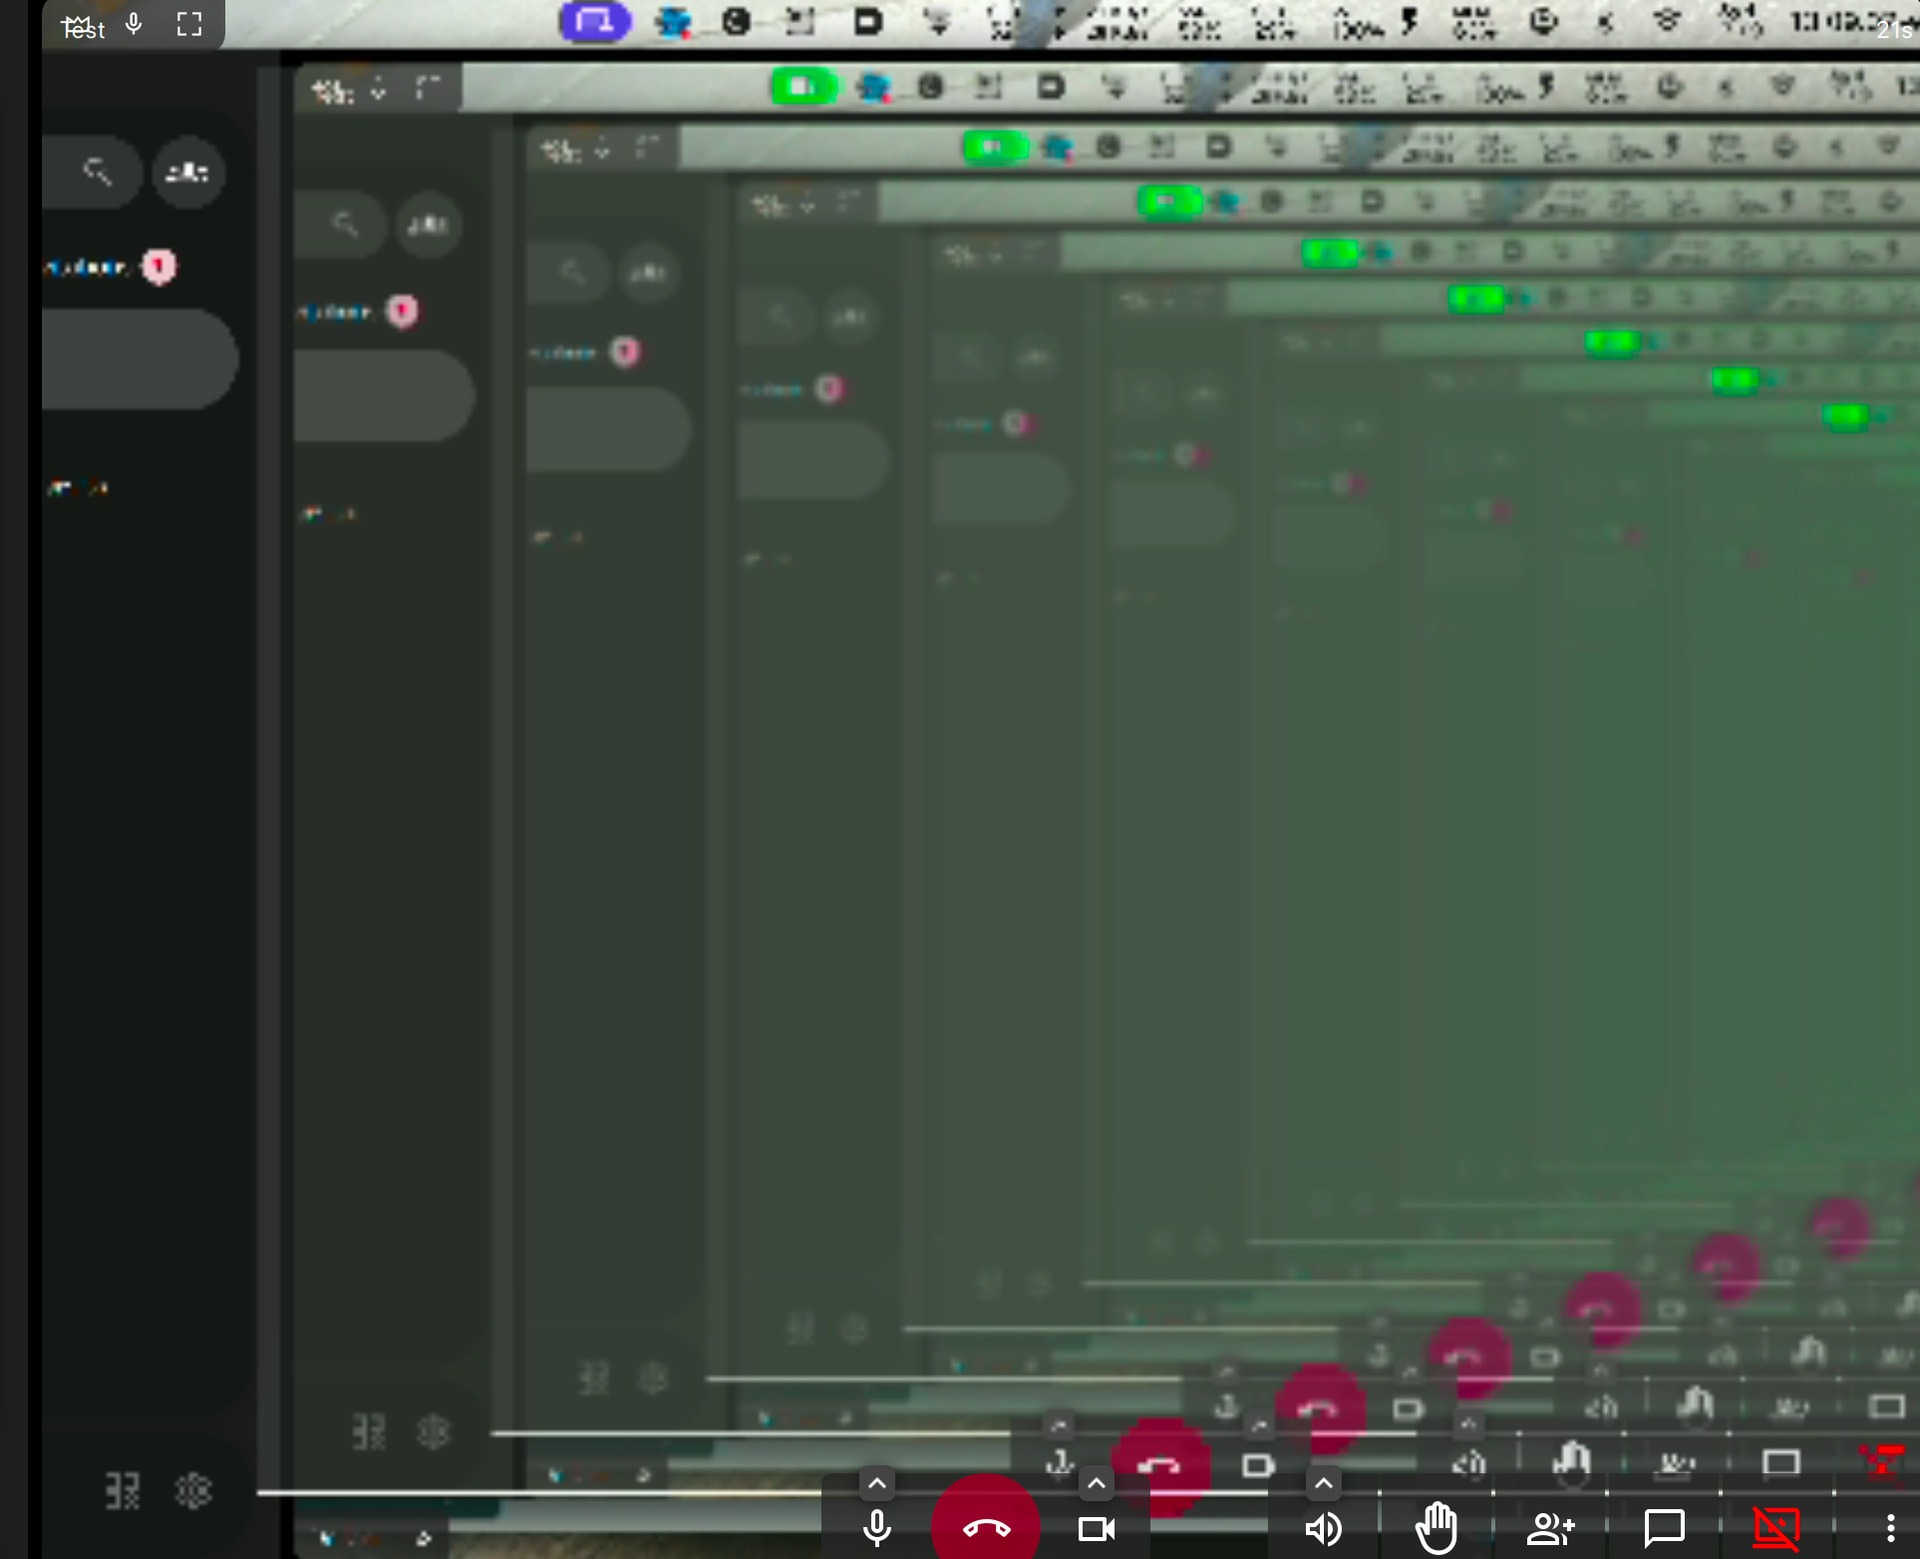
Task: Turn the camera on or off in the call toolbar
Action: pyautogui.click(x=1096, y=1529)
